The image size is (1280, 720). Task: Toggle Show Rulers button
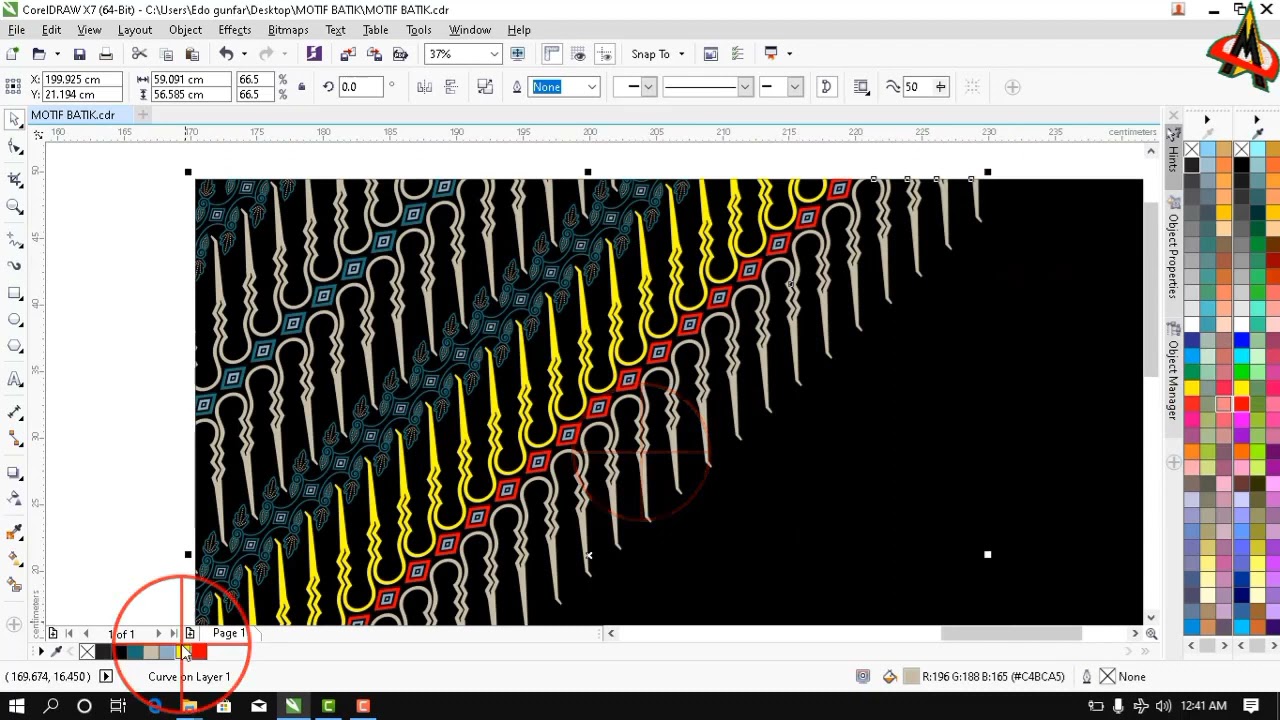pos(551,54)
